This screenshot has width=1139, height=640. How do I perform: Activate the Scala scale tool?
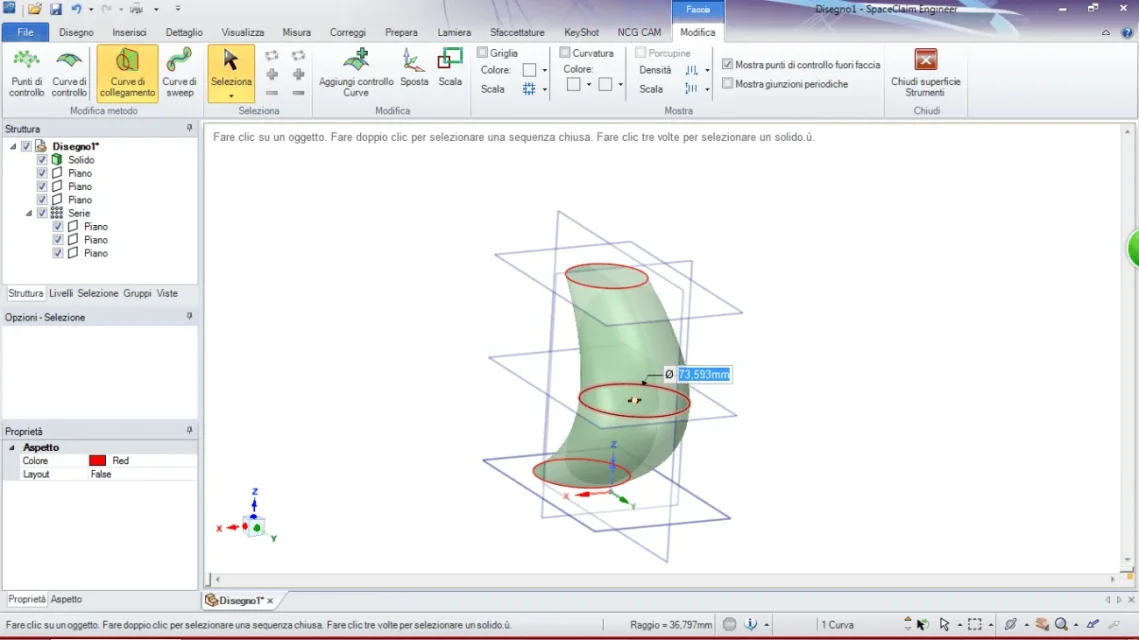click(x=450, y=68)
